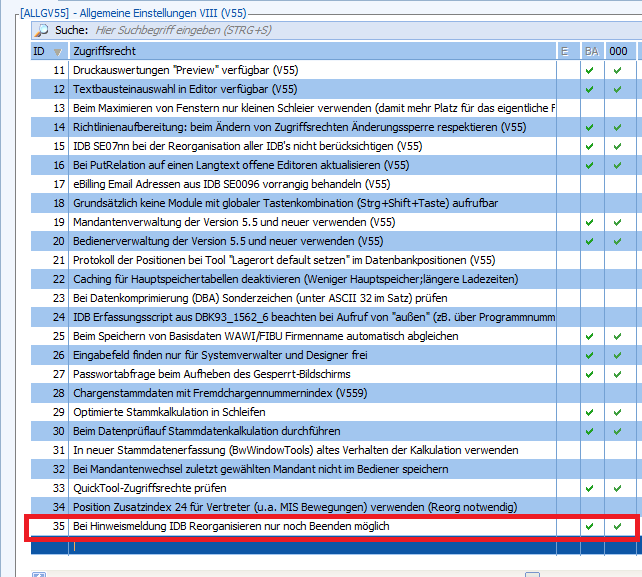Screen dimensions: 642x577
Task: Click the magnifier icon beside Suche
Action: (41, 30)
